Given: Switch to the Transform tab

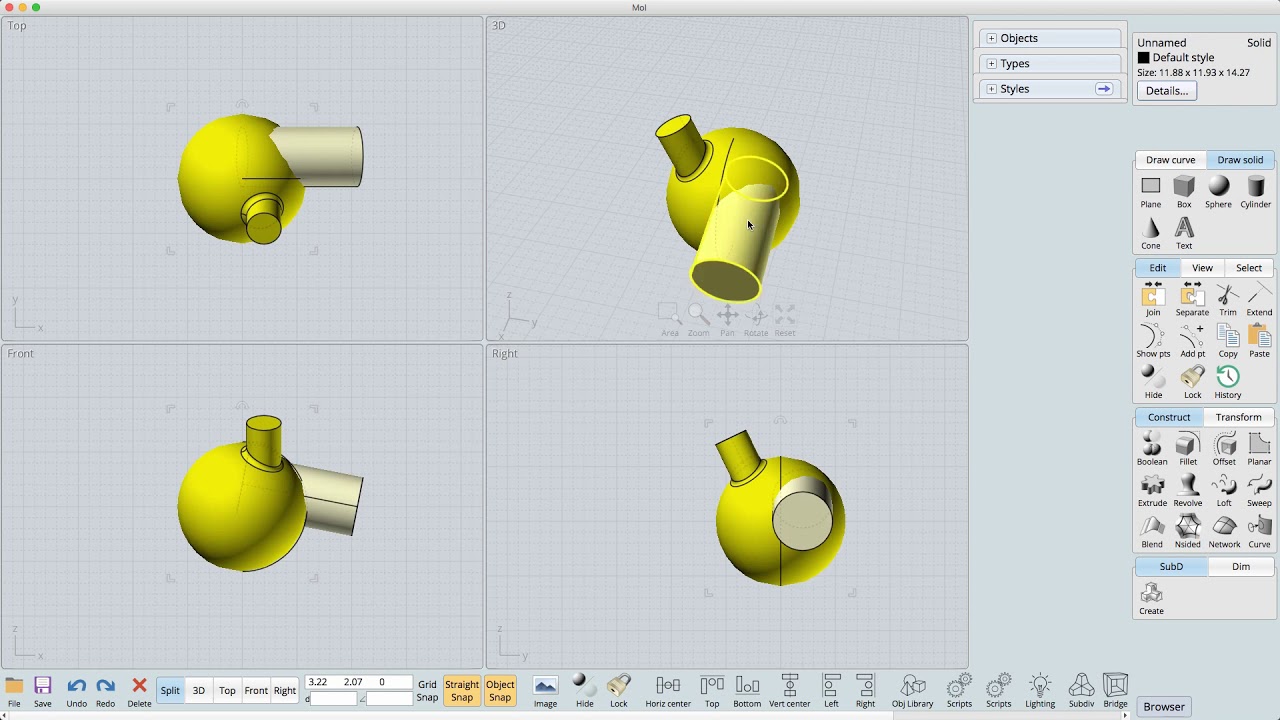Looking at the screenshot, I should pos(1238,417).
